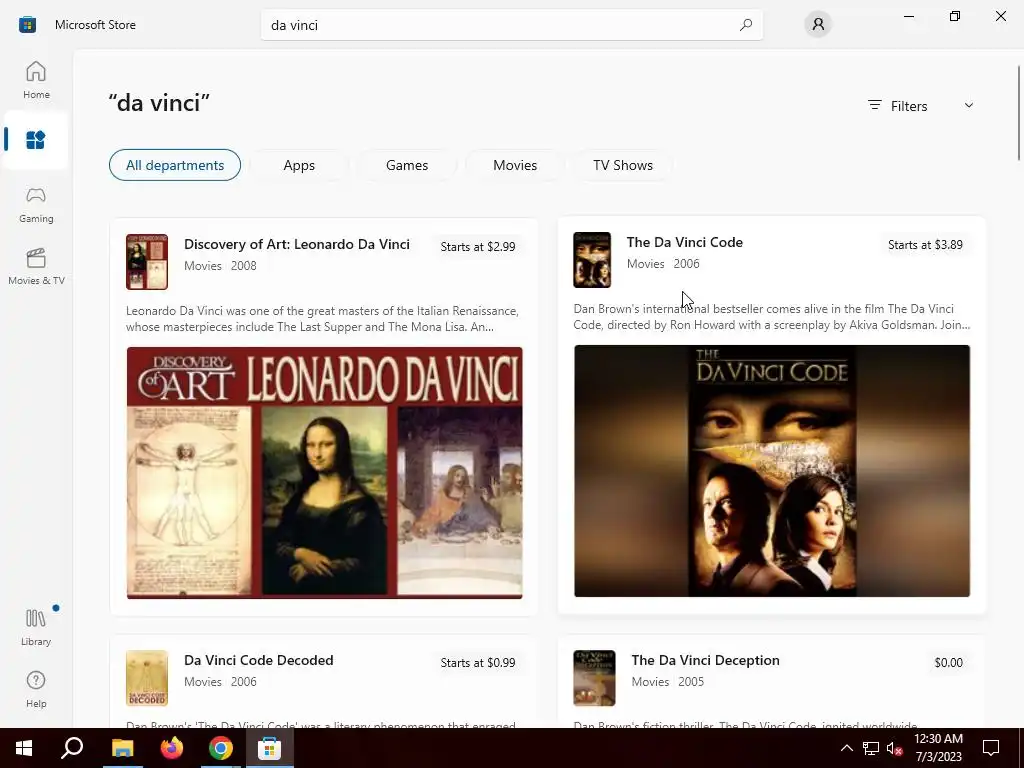Click small Da Vinci Code poster thumbnail
This screenshot has width=1024, height=768.
[x=592, y=260]
